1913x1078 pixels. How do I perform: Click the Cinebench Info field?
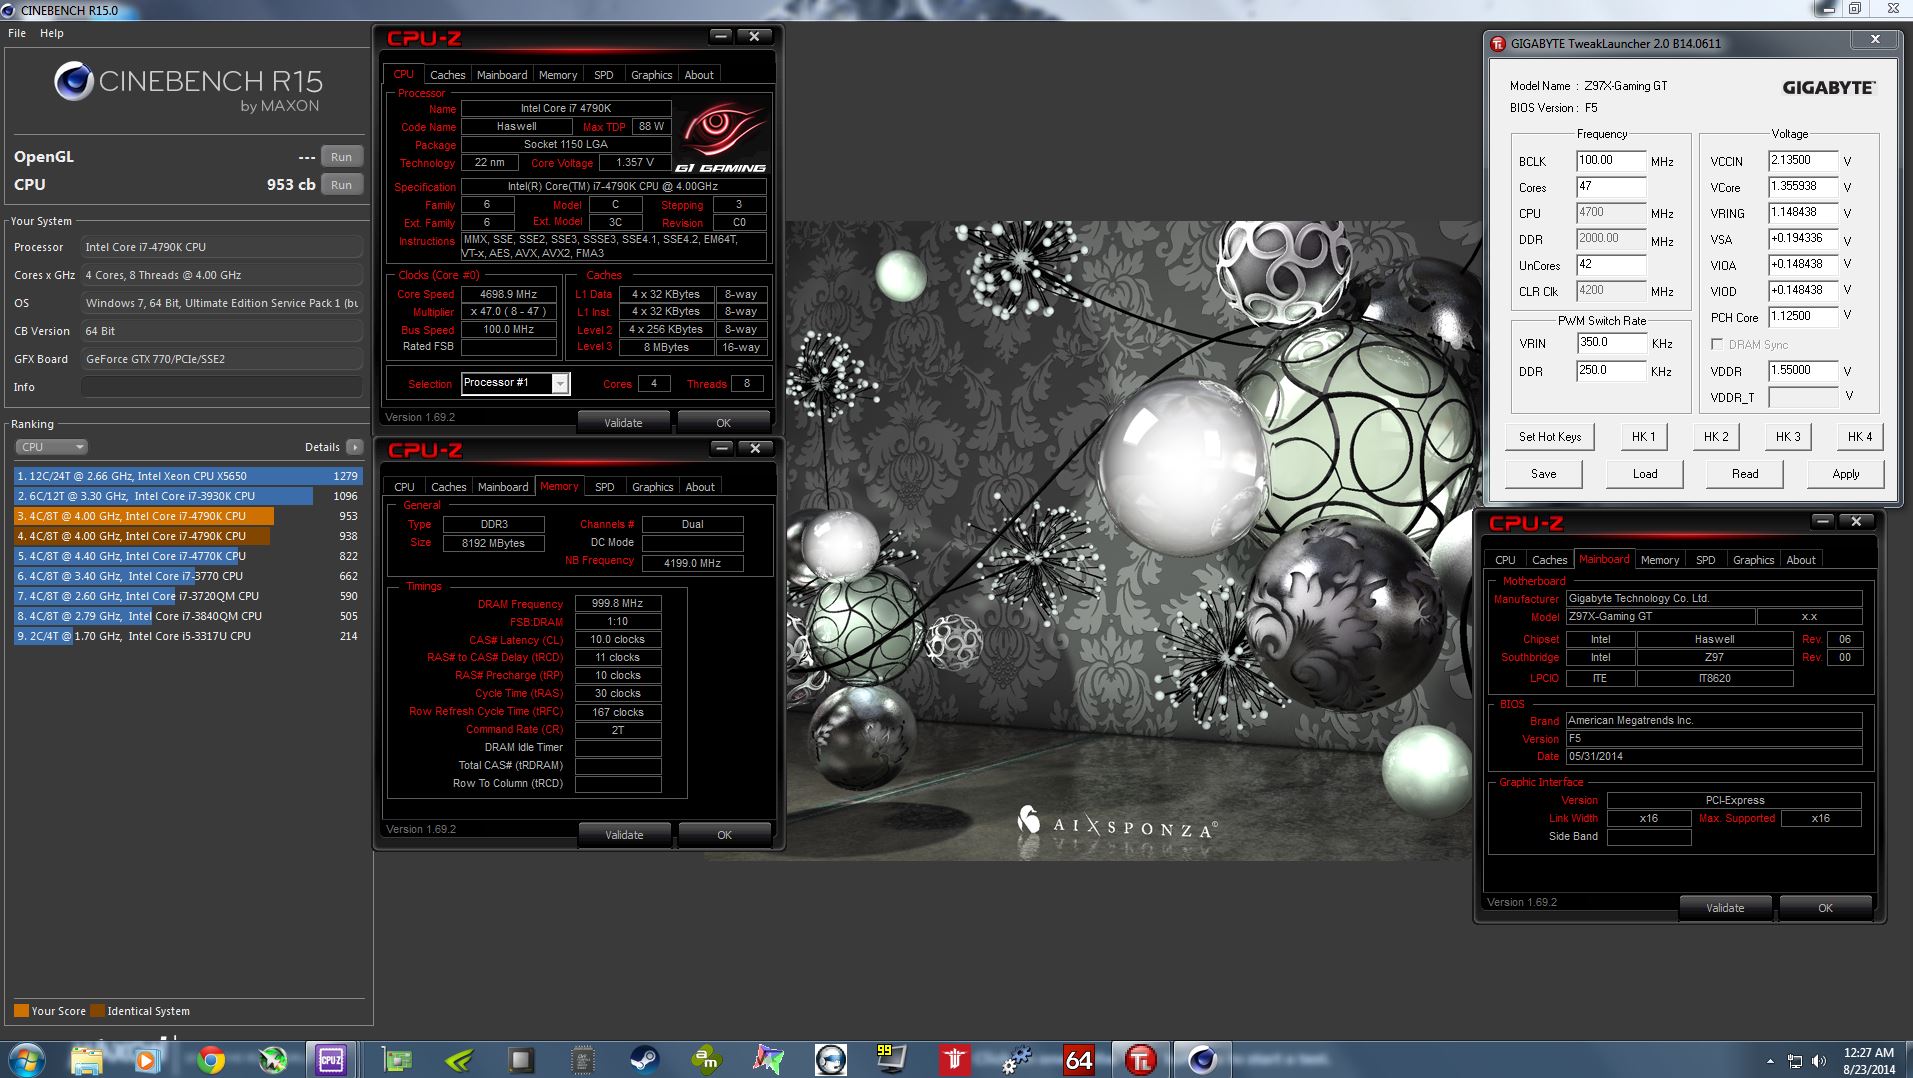(x=221, y=387)
